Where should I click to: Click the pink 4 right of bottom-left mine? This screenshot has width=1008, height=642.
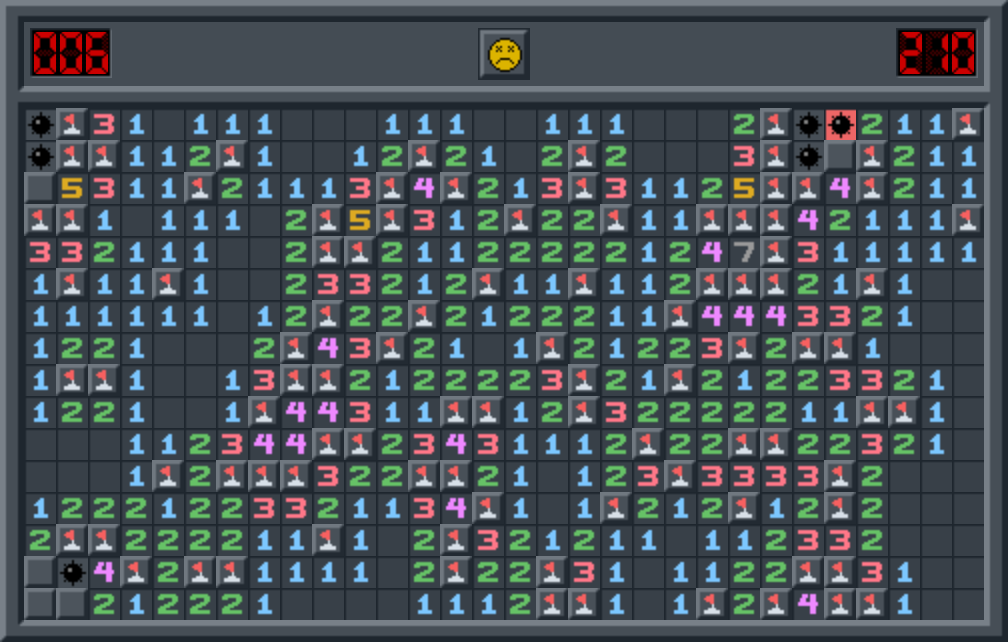[x=104, y=573]
